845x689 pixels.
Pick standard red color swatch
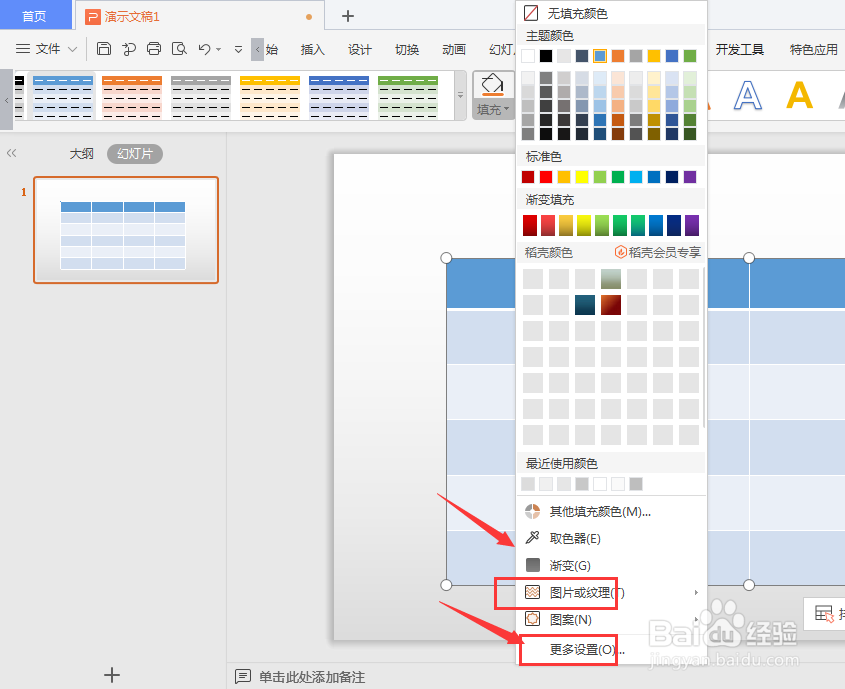point(546,177)
